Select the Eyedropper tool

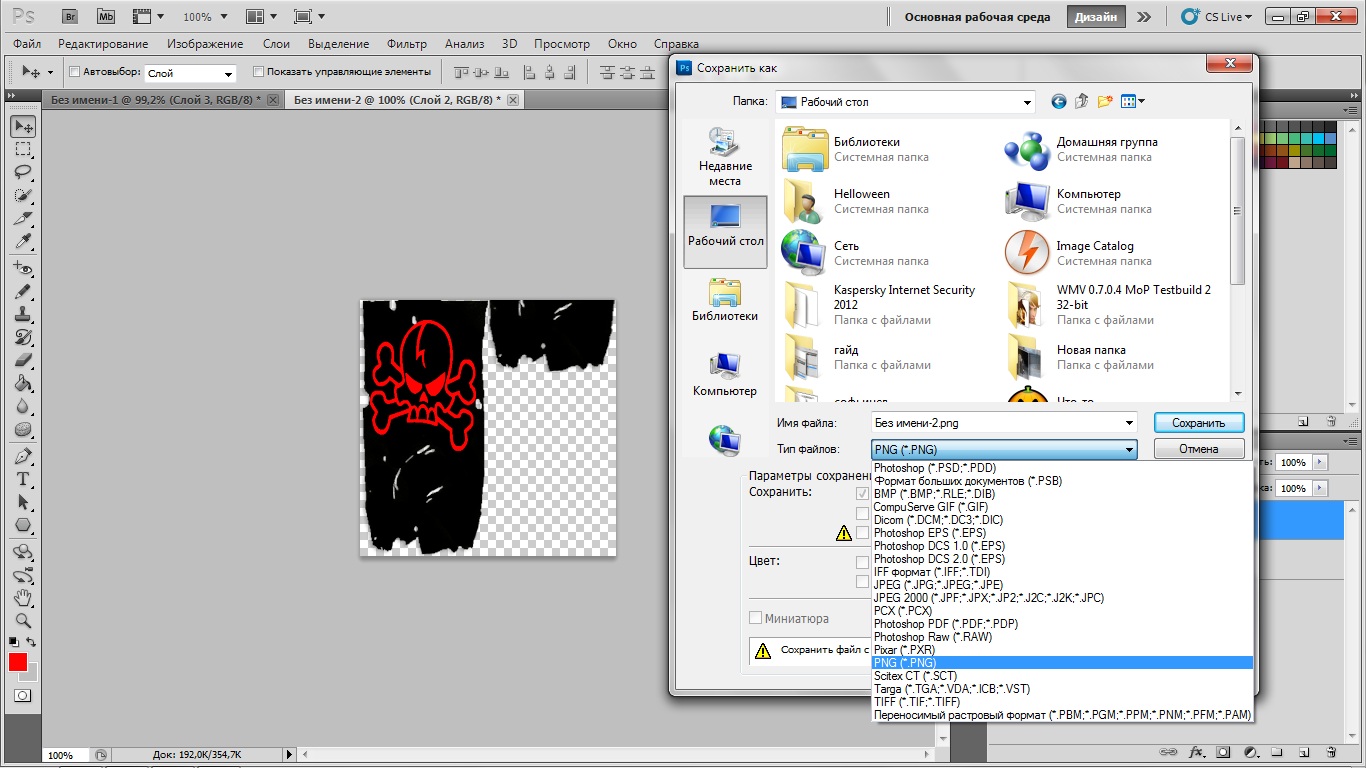(x=23, y=242)
